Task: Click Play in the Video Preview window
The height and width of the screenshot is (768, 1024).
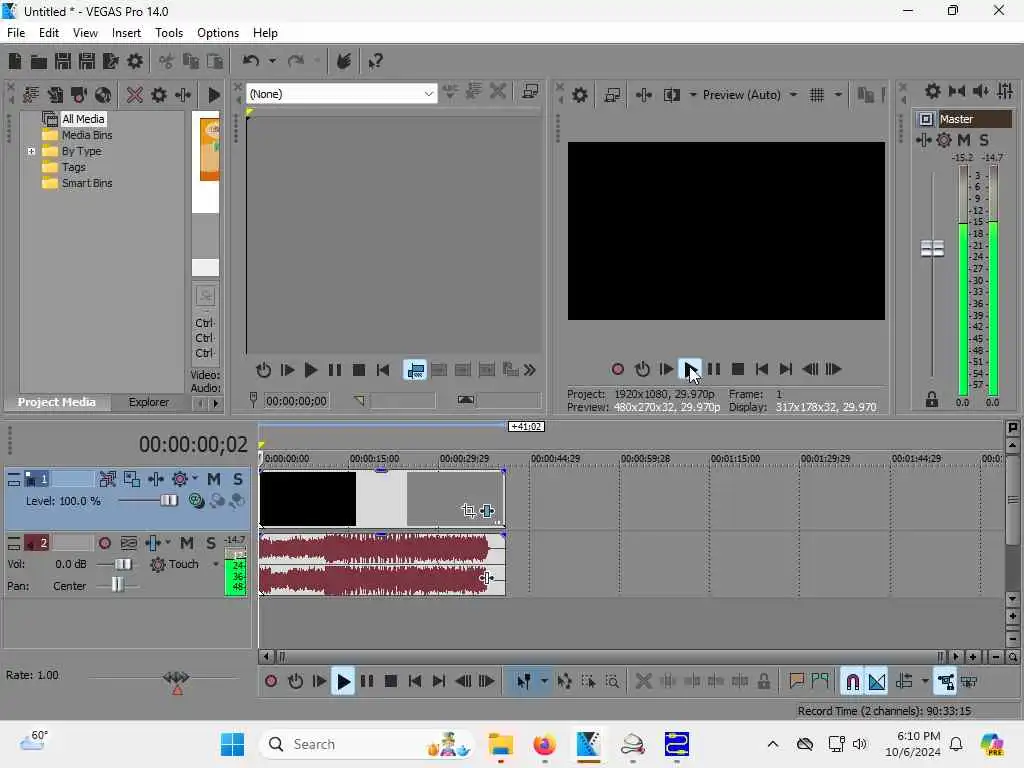Action: pos(690,370)
